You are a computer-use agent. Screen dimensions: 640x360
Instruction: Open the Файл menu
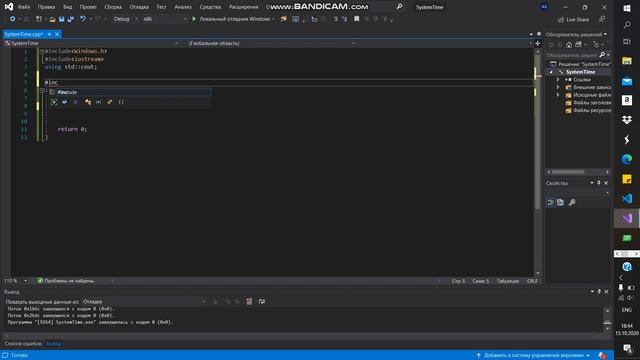(x=24, y=7)
